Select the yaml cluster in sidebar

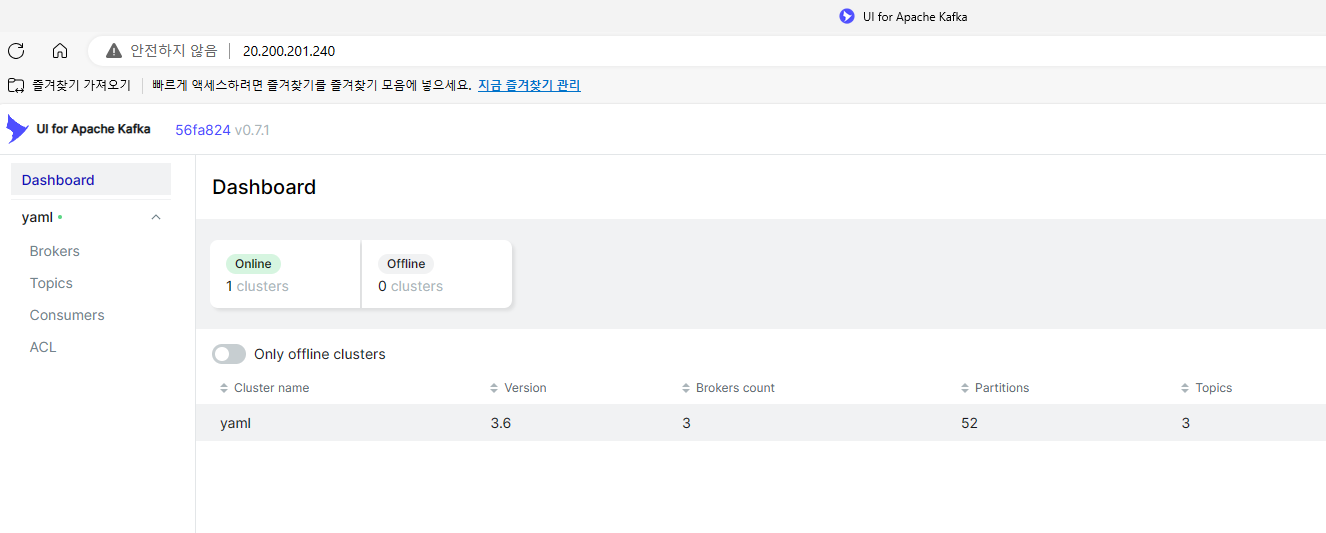[38, 217]
